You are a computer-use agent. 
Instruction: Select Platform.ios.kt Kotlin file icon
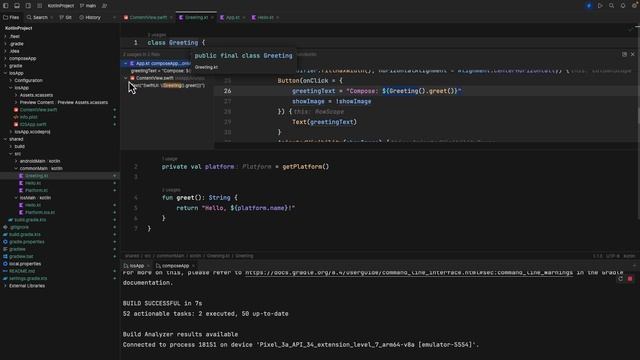[21, 213]
